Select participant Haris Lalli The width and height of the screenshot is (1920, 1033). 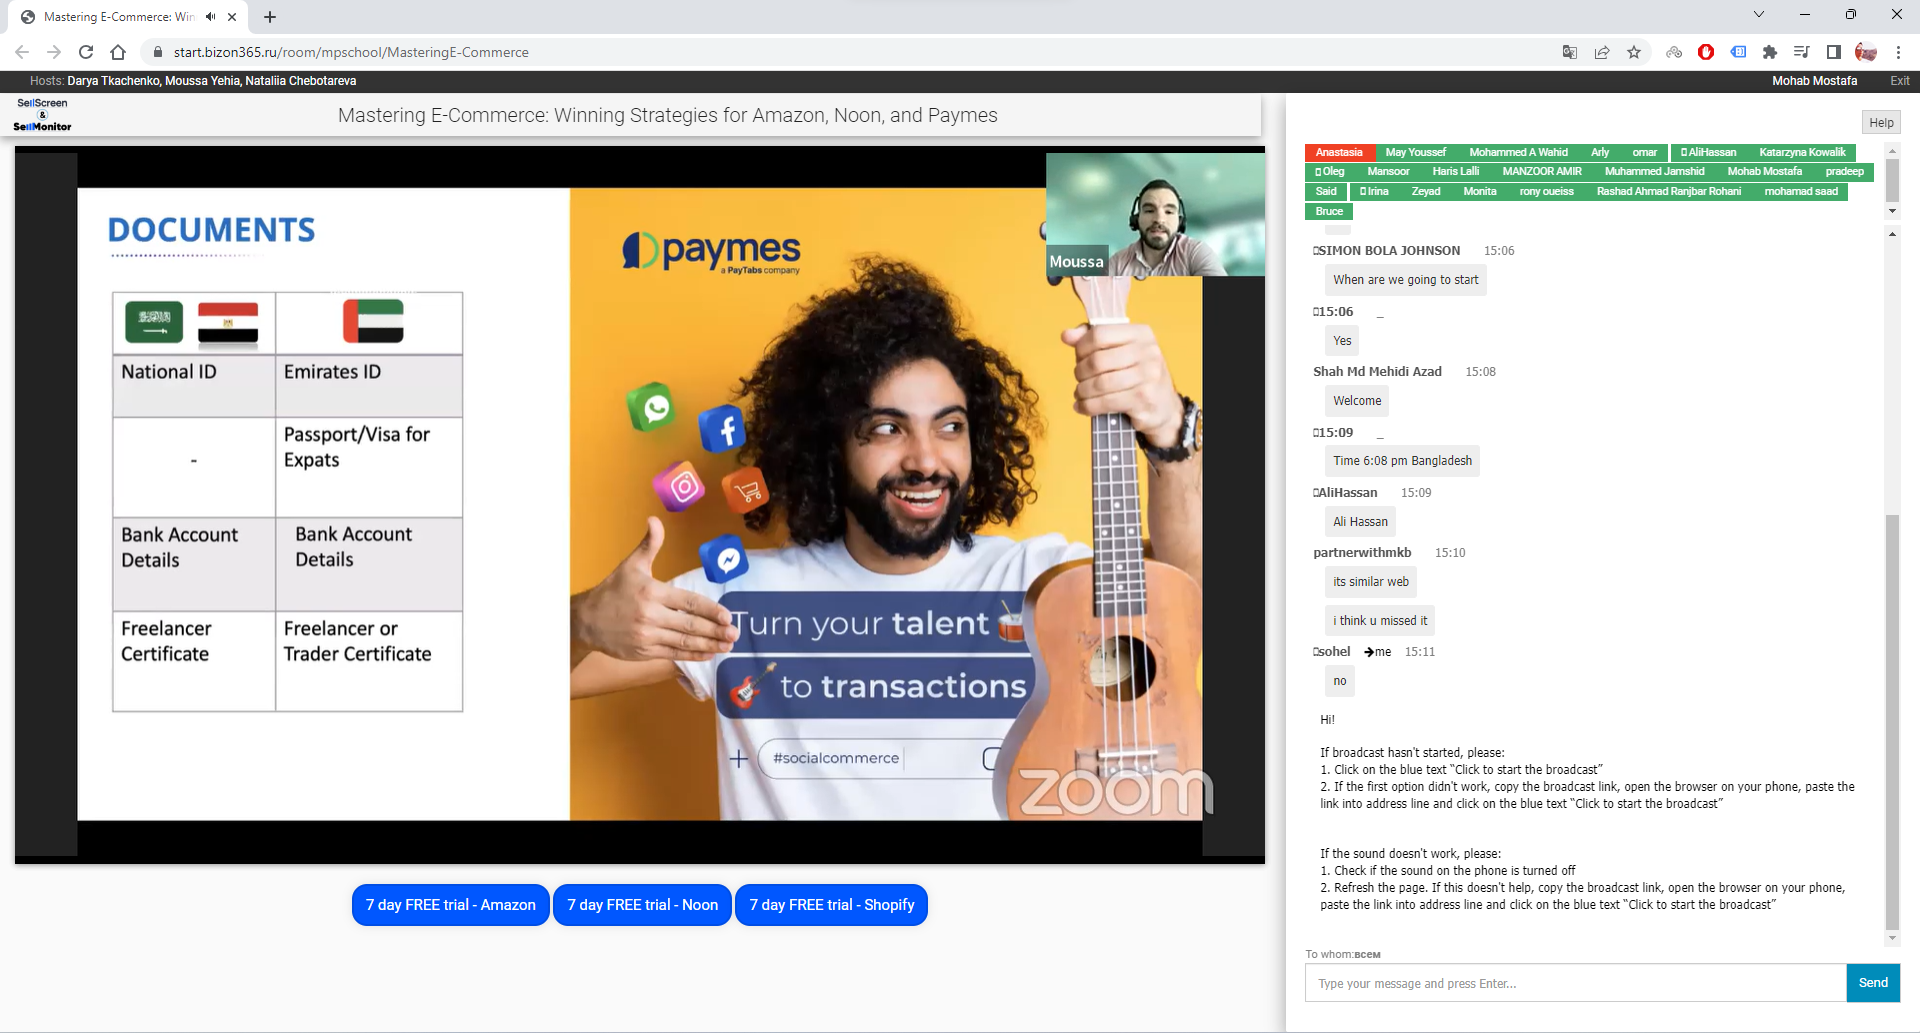(1455, 172)
